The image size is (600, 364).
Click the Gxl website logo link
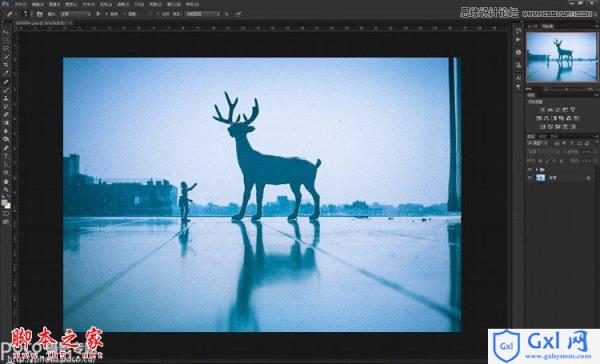(x=544, y=346)
